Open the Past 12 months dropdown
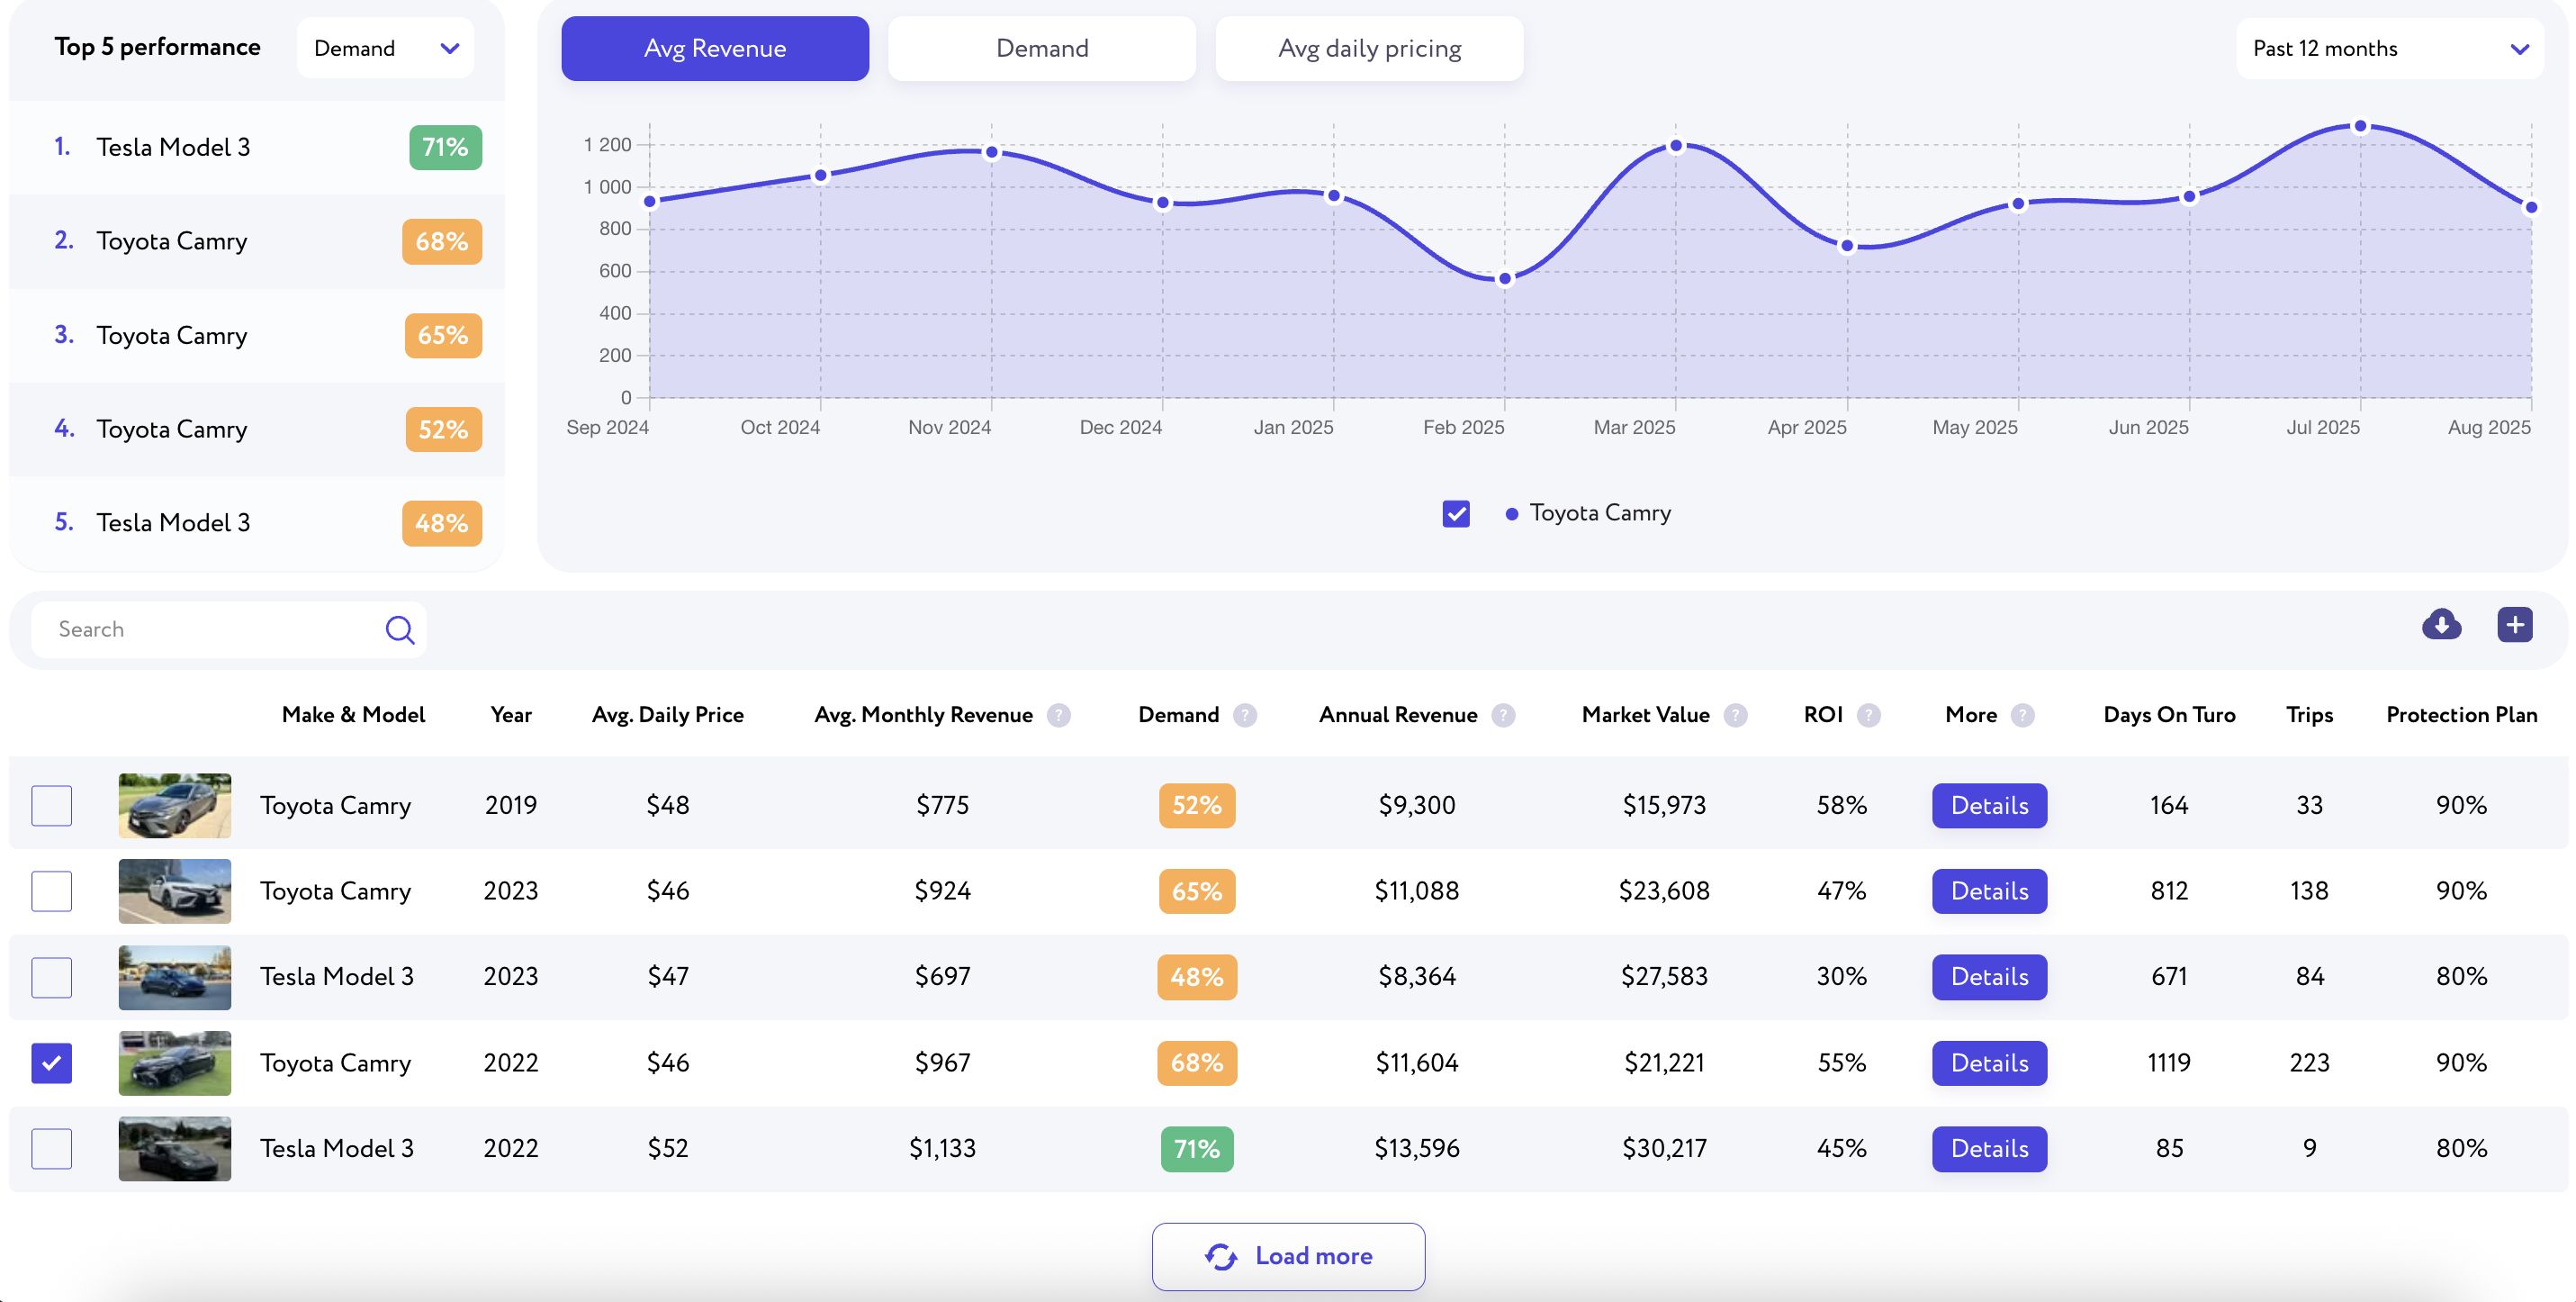 click(2388, 48)
